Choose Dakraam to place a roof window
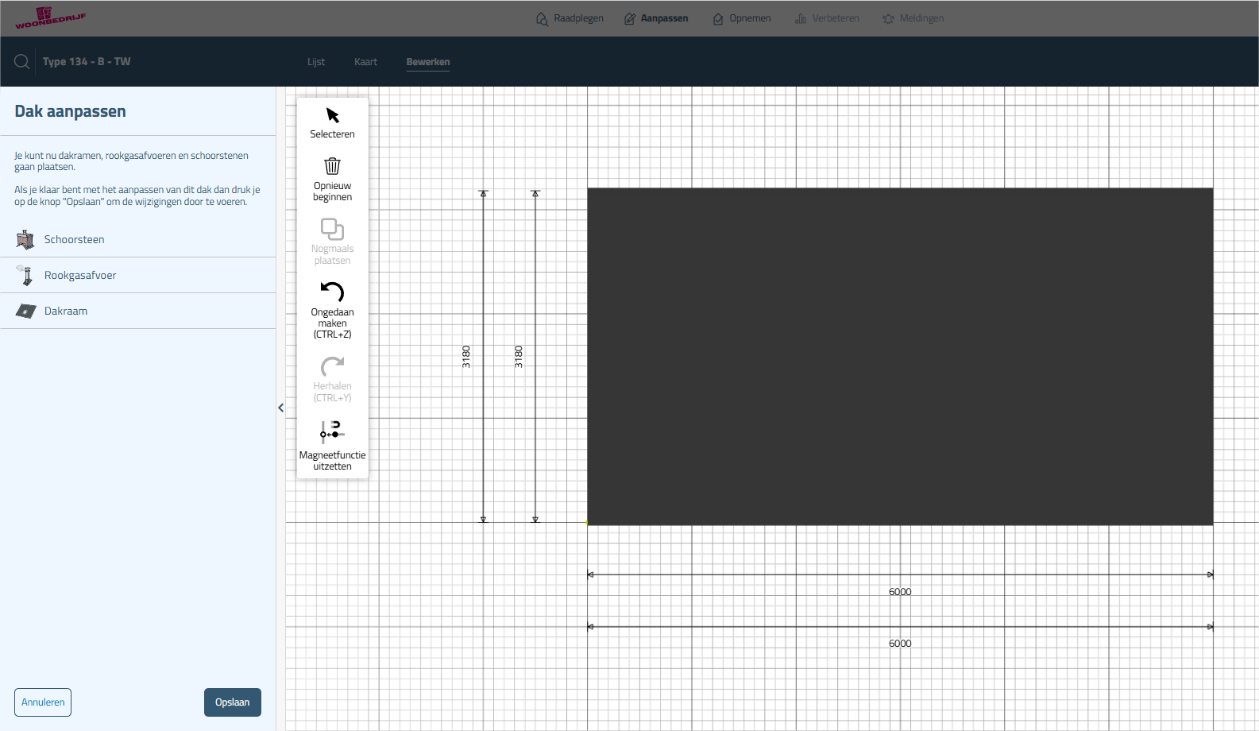The width and height of the screenshot is (1259, 731). click(x=66, y=311)
